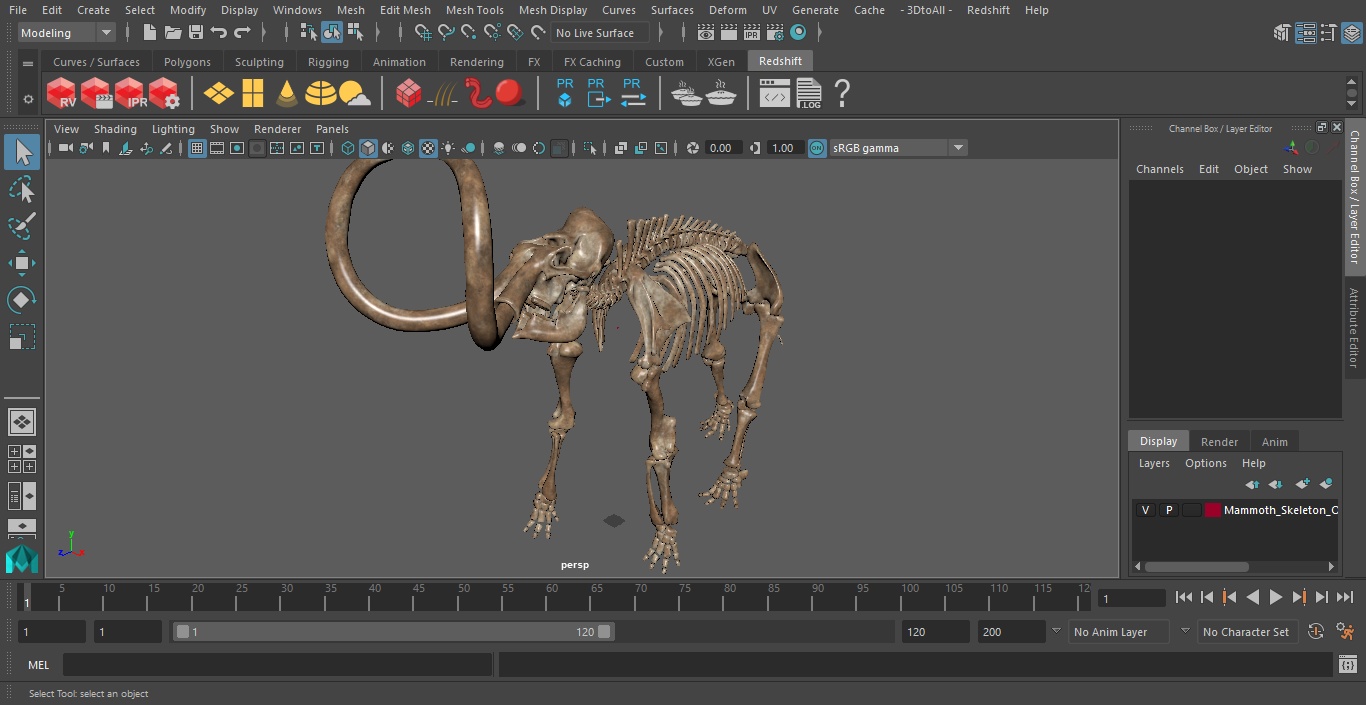1366x705 pixels.
Task: Click No Live Surface field
Action: pos(600,33)
